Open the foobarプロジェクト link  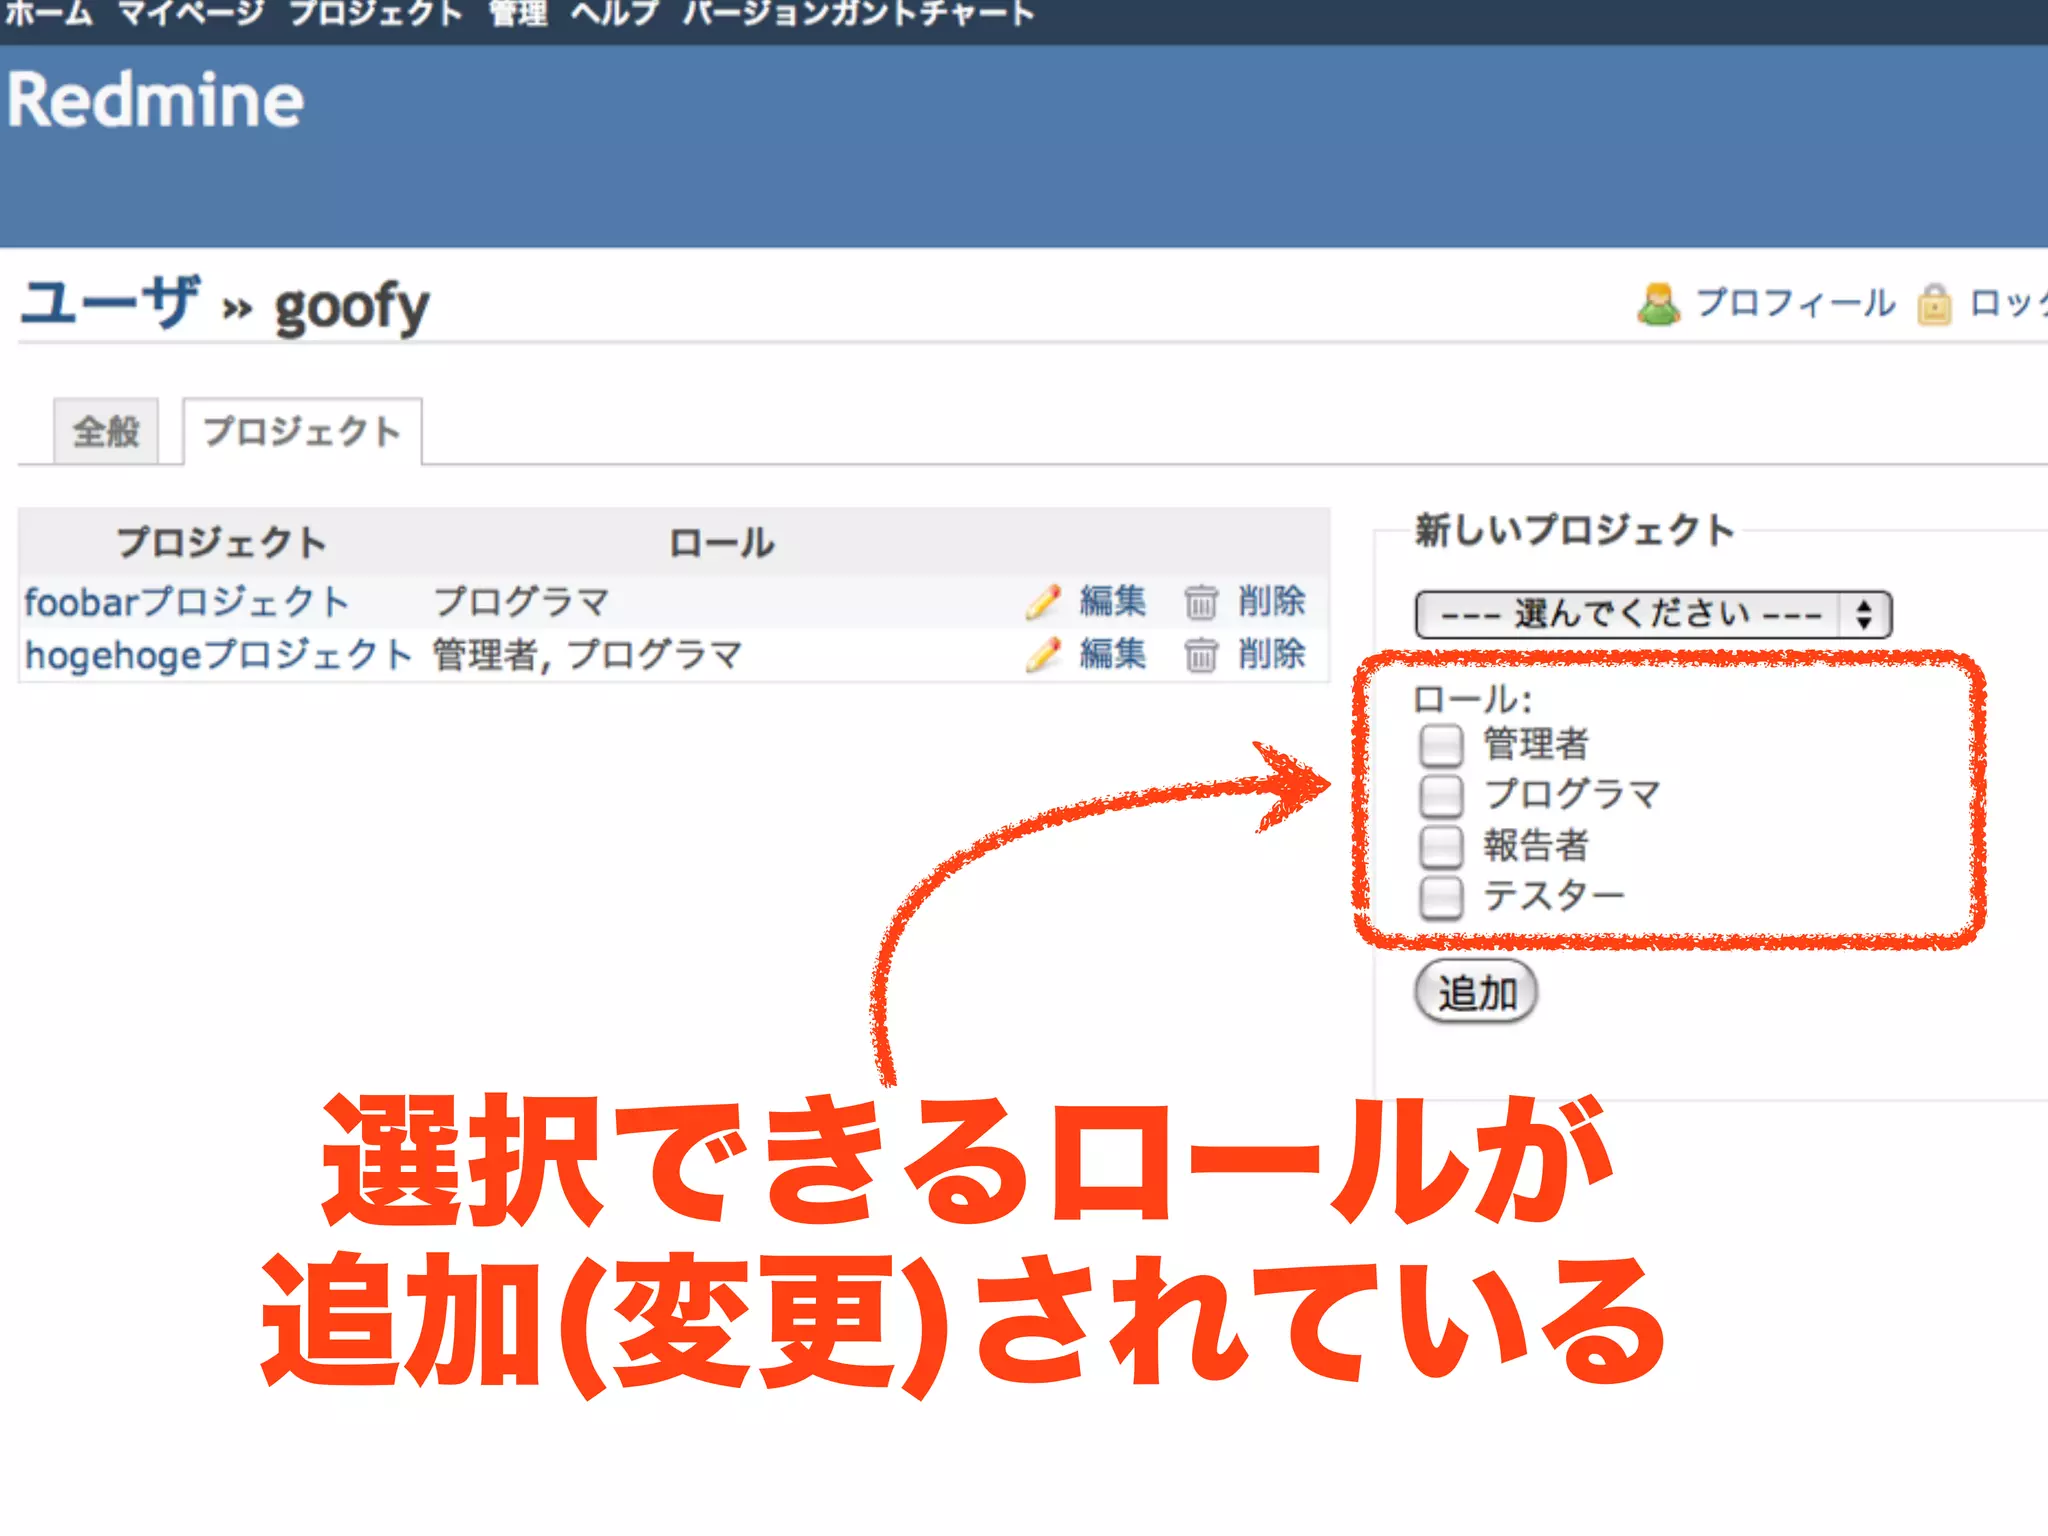187,602
